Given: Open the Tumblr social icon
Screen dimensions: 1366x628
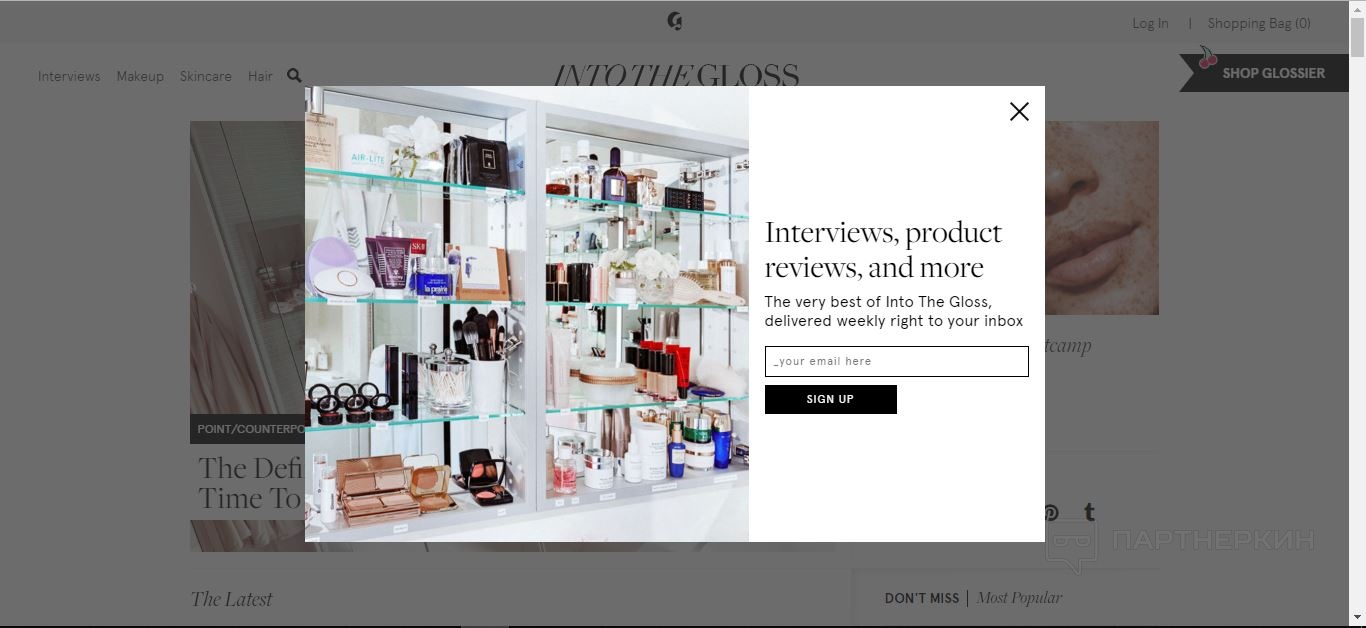Looking at the screenshot, I should point(1089,513).
